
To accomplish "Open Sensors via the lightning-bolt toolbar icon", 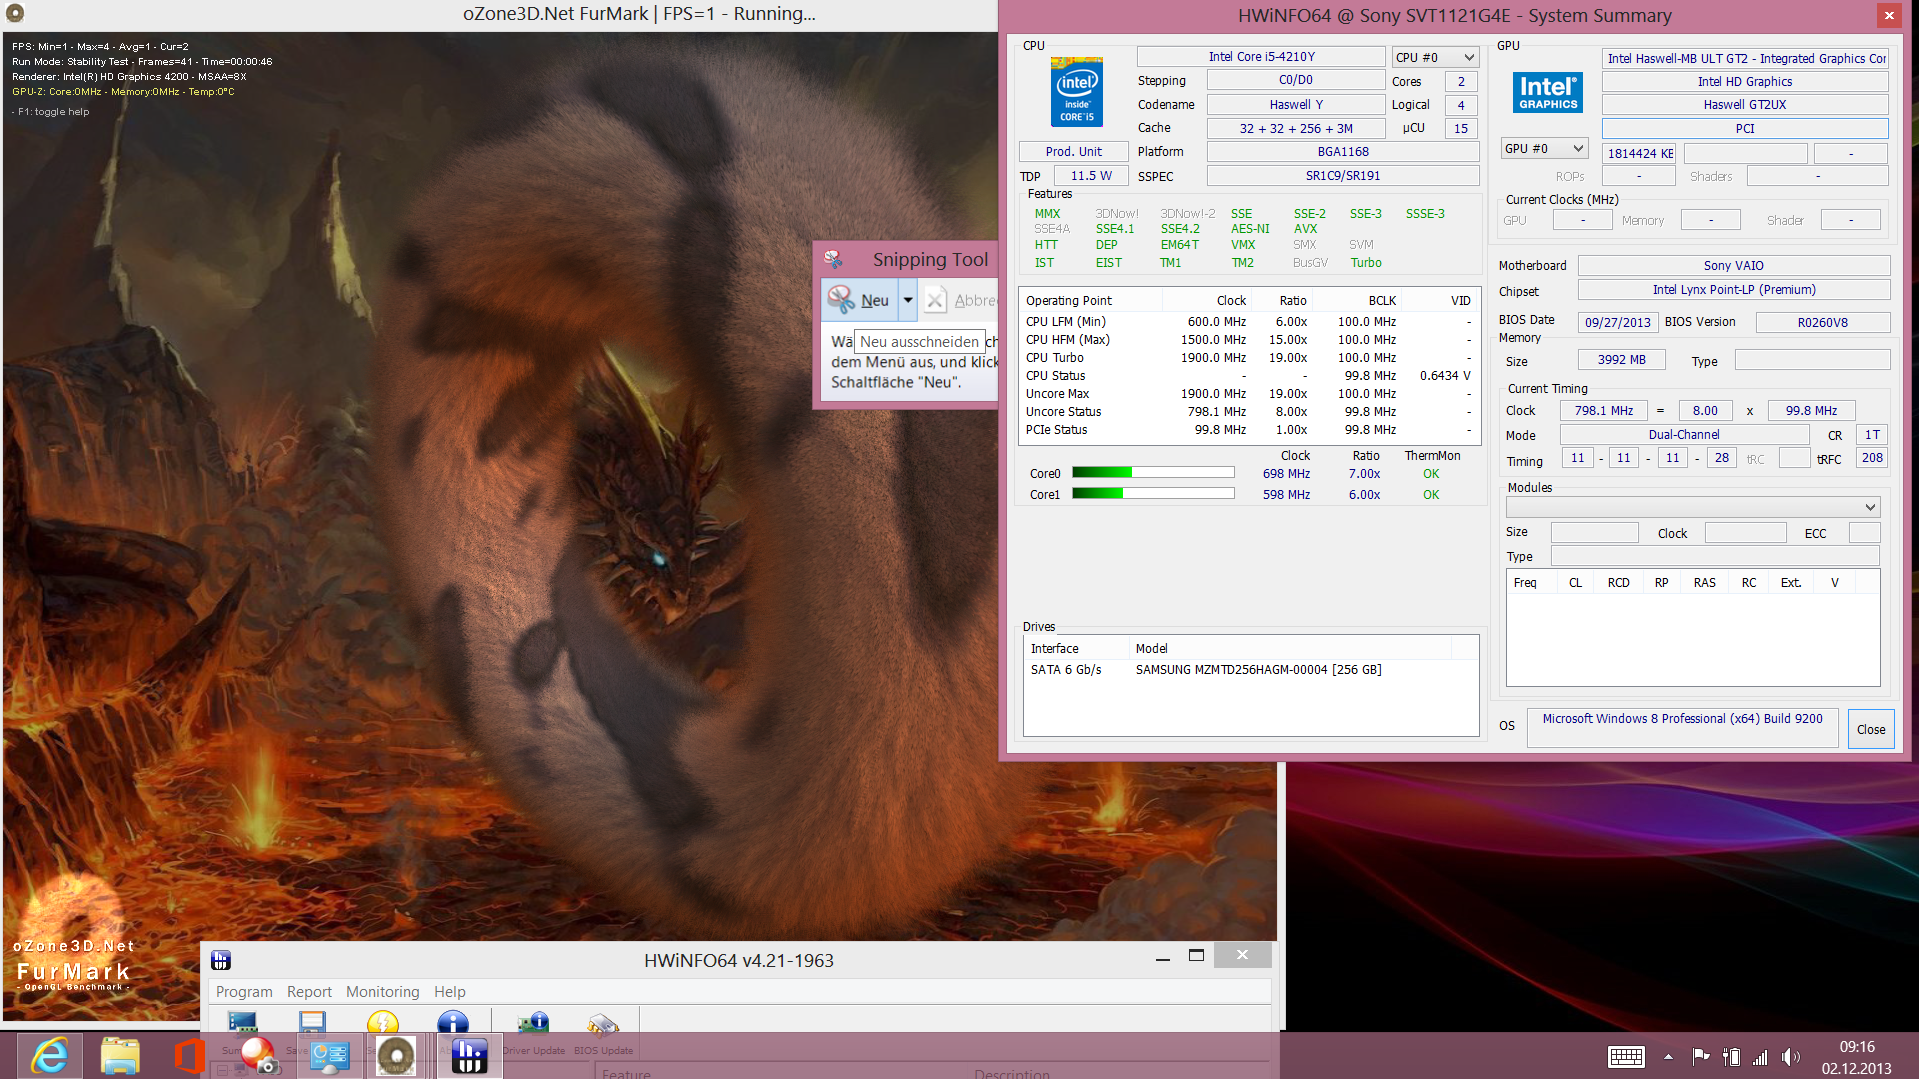I will [382, 1022].
